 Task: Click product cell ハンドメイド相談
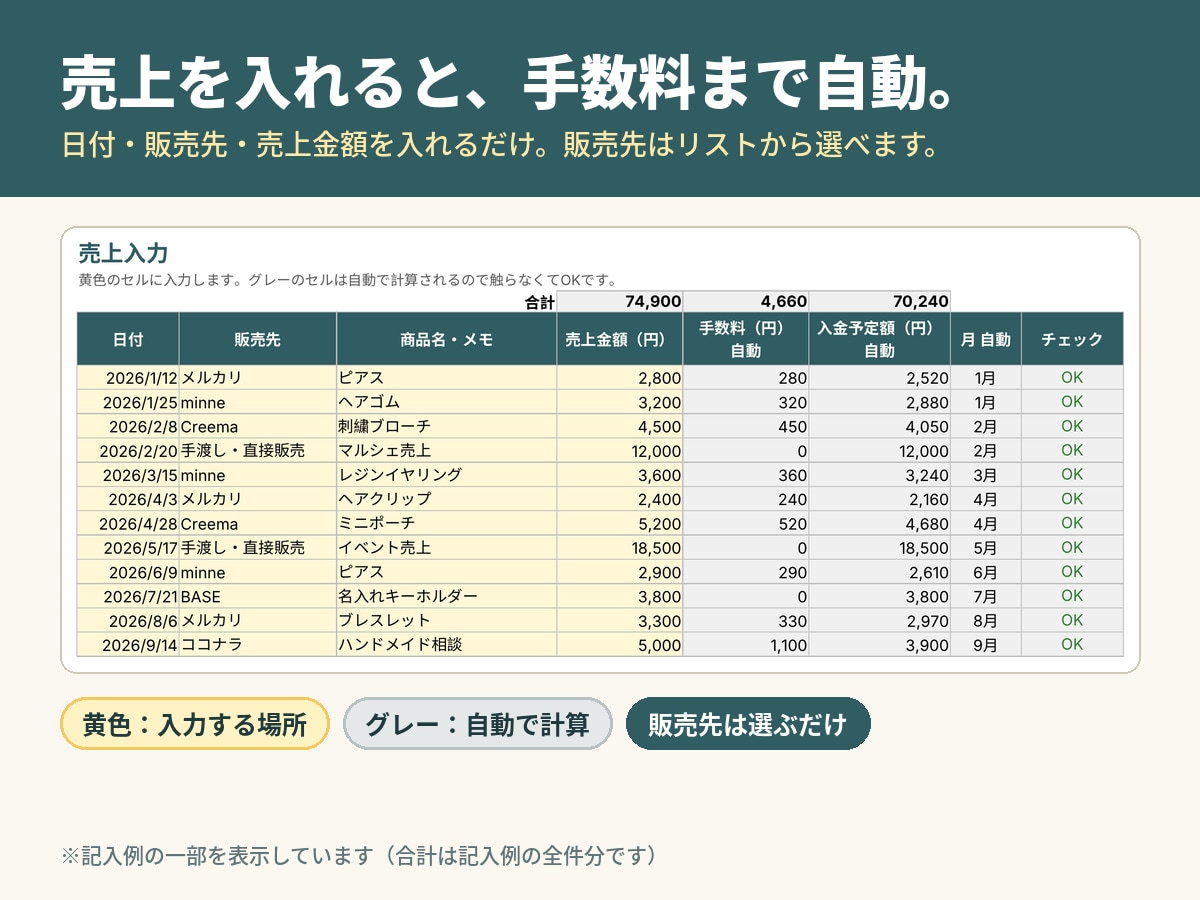[x=447, y=645]
